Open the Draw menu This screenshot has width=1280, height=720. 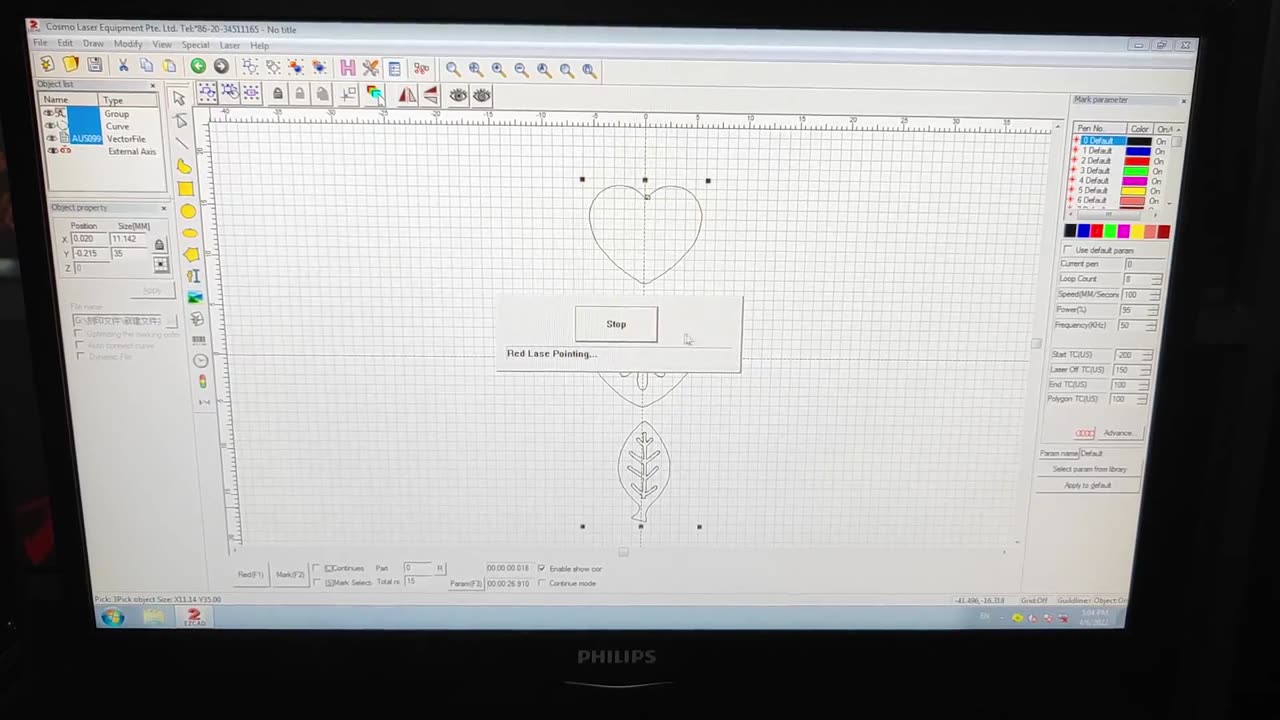(x=93, y=44)
